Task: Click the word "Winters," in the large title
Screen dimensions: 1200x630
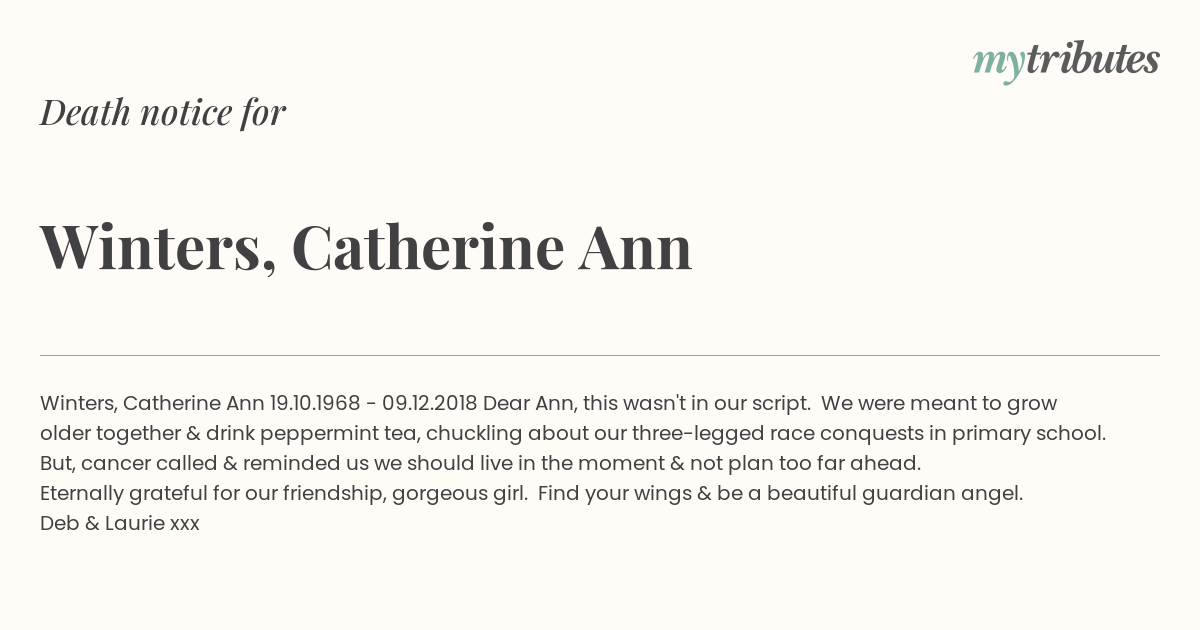Action: click(x=158, y=247)
